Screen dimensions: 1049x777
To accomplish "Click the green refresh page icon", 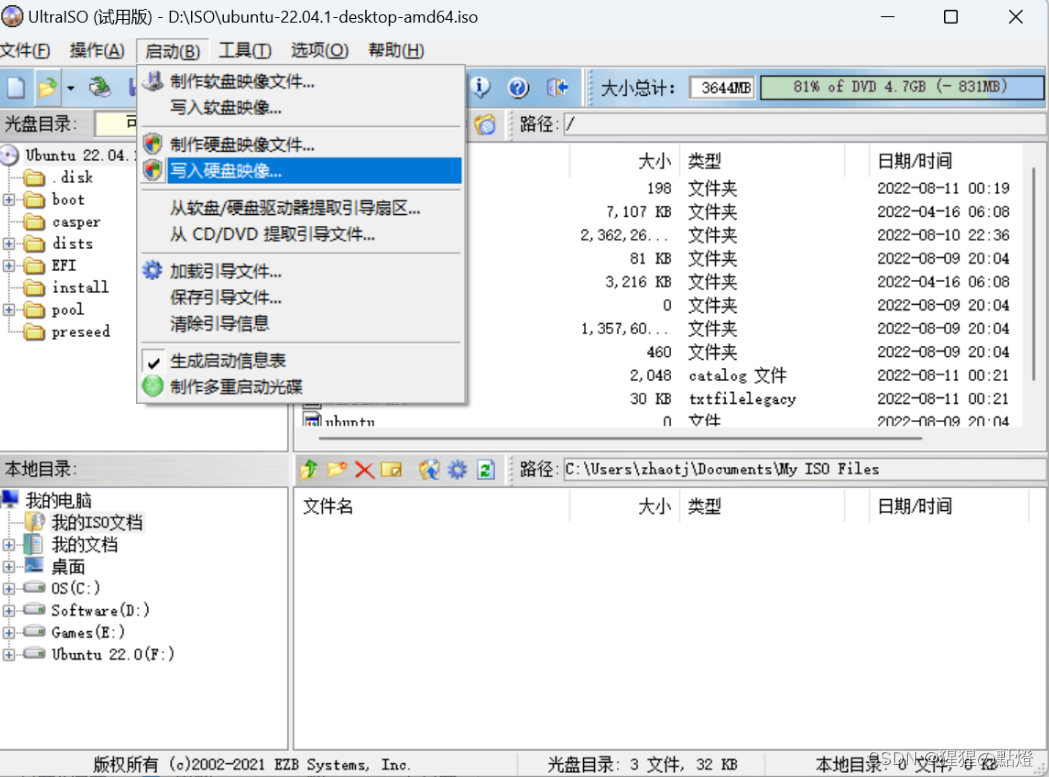I will click(486, 469).
